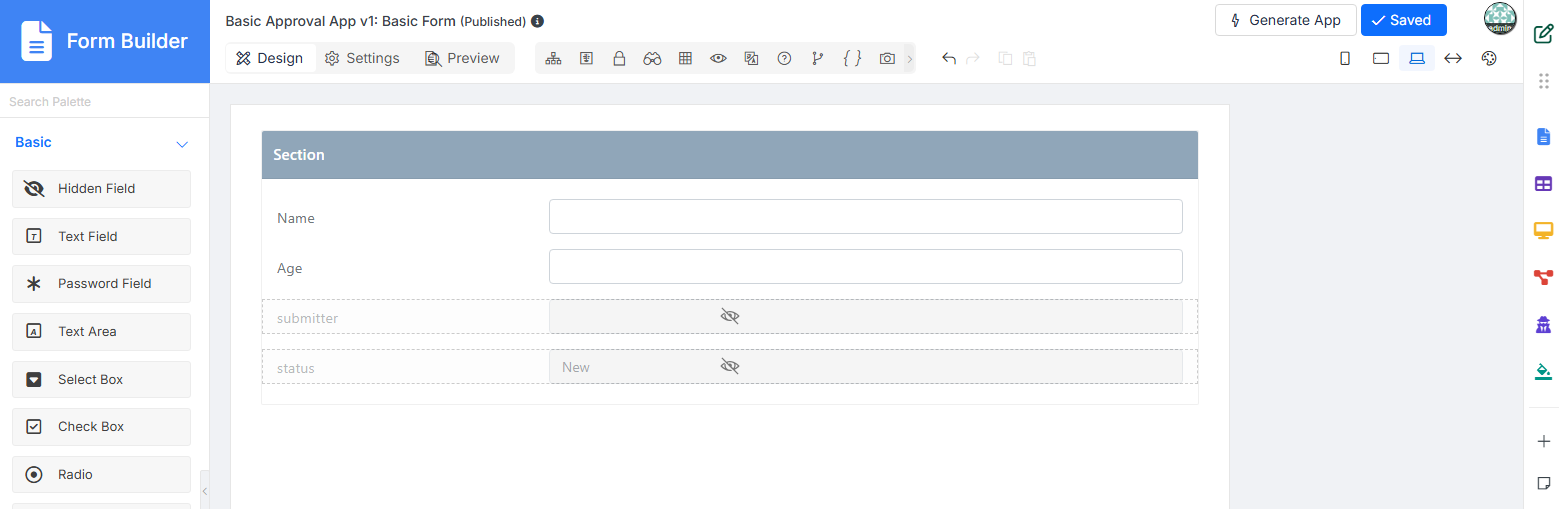Click the Name text input field
The height and width of the screenshot is (509, 1563).
coord(865,216)
